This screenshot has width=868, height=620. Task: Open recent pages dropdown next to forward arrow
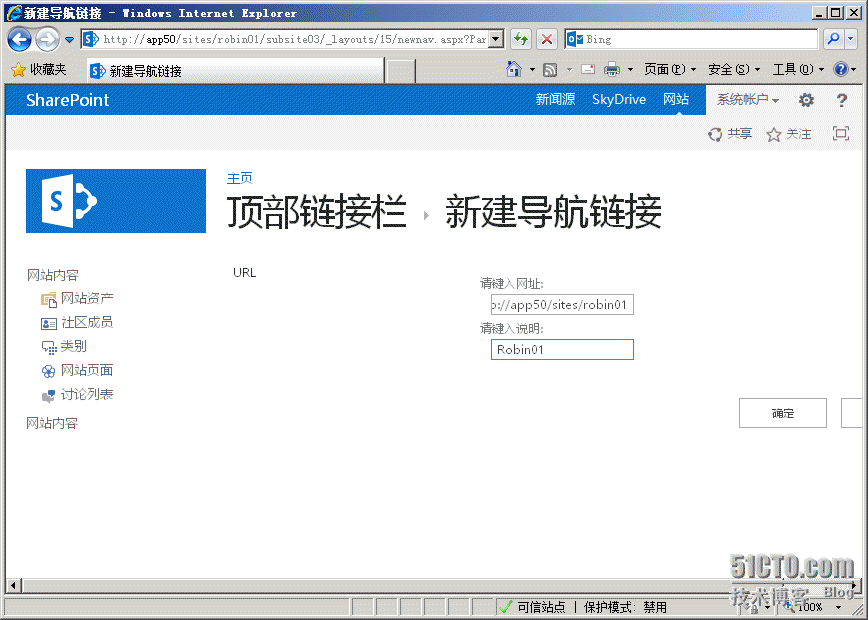point(70,40)
